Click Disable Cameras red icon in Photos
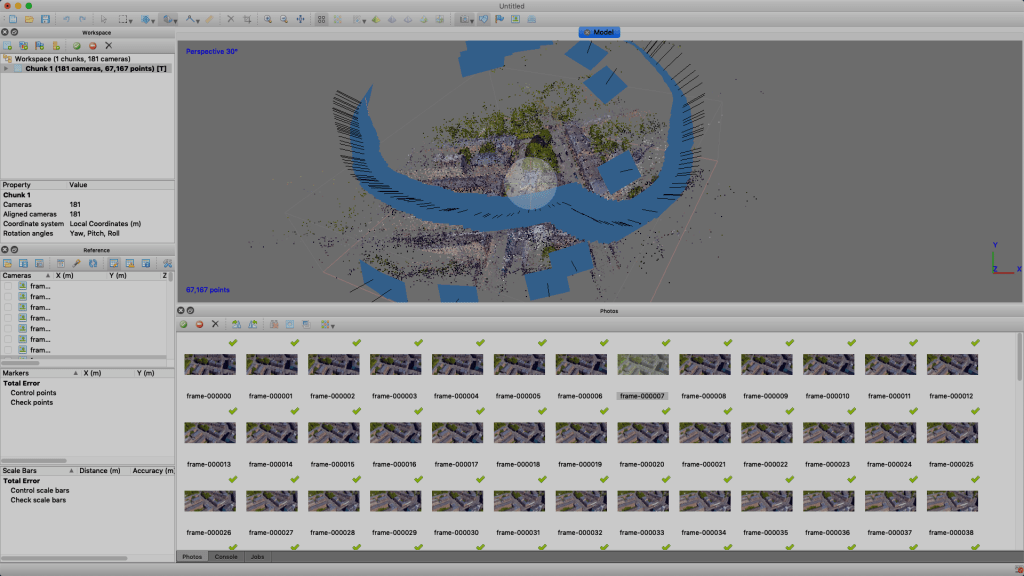This screenshot has height=576, width=1024. click(x=199, y=324)
